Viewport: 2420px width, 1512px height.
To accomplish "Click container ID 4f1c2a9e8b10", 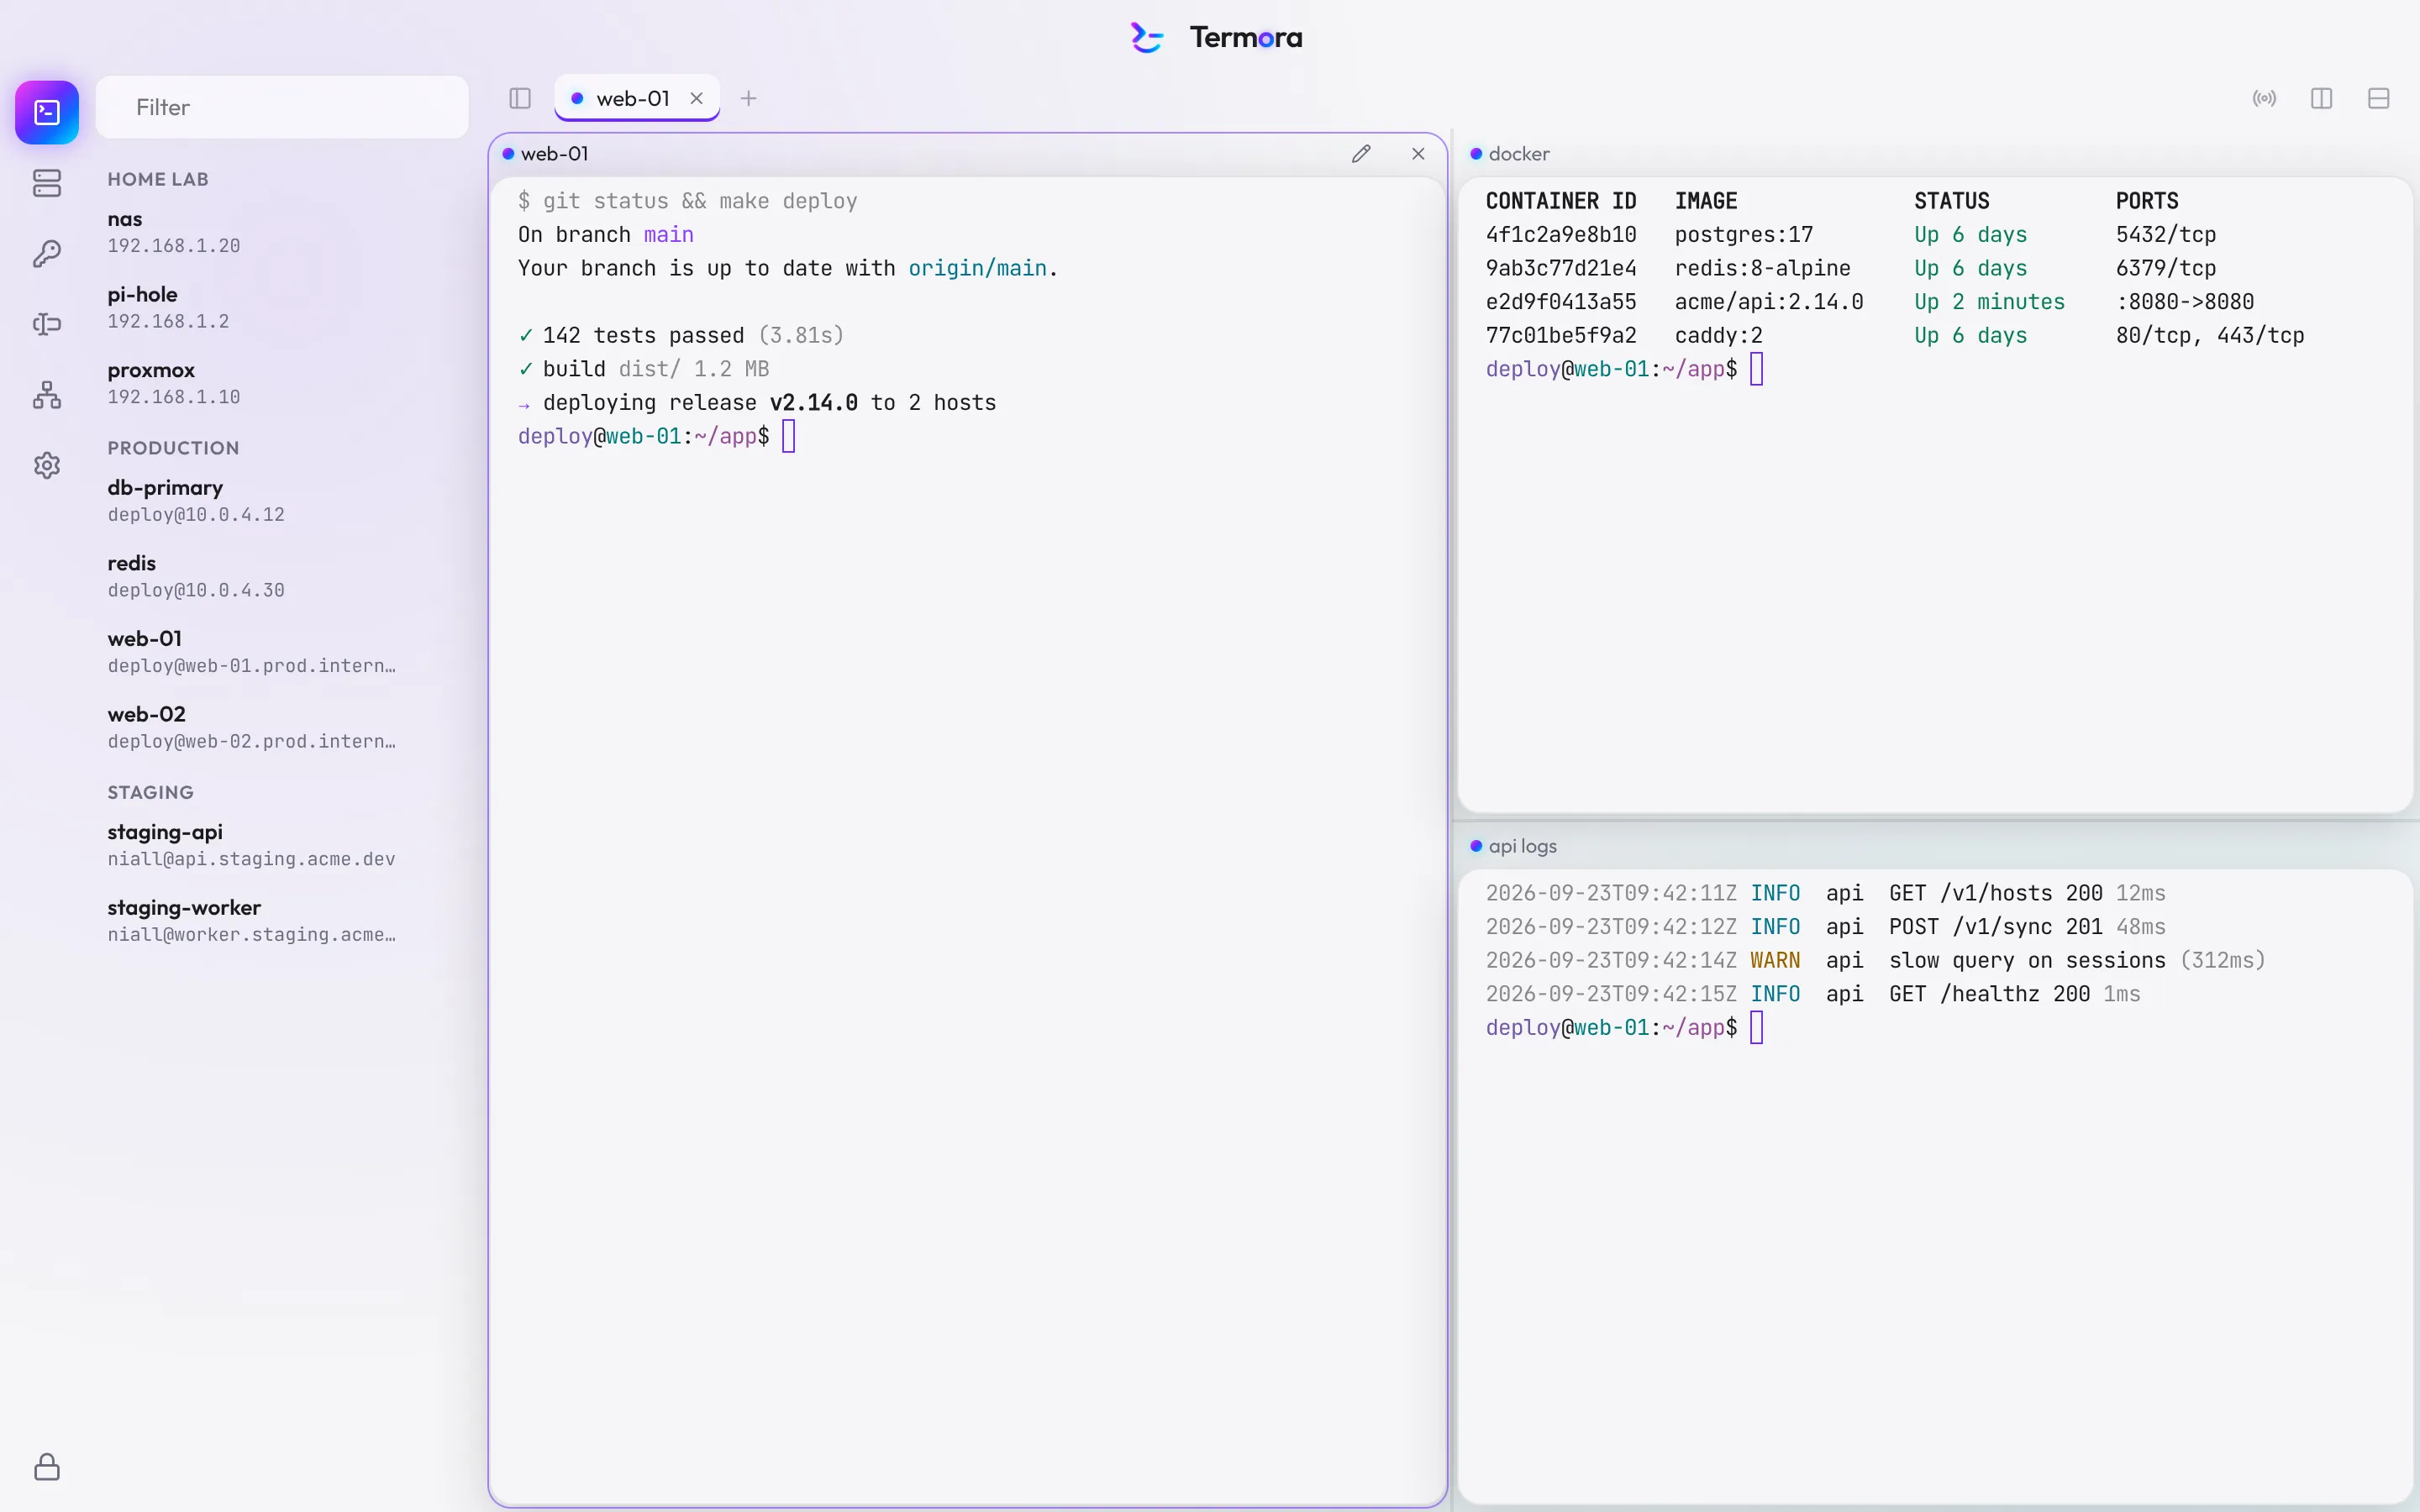I will 1561,234.
